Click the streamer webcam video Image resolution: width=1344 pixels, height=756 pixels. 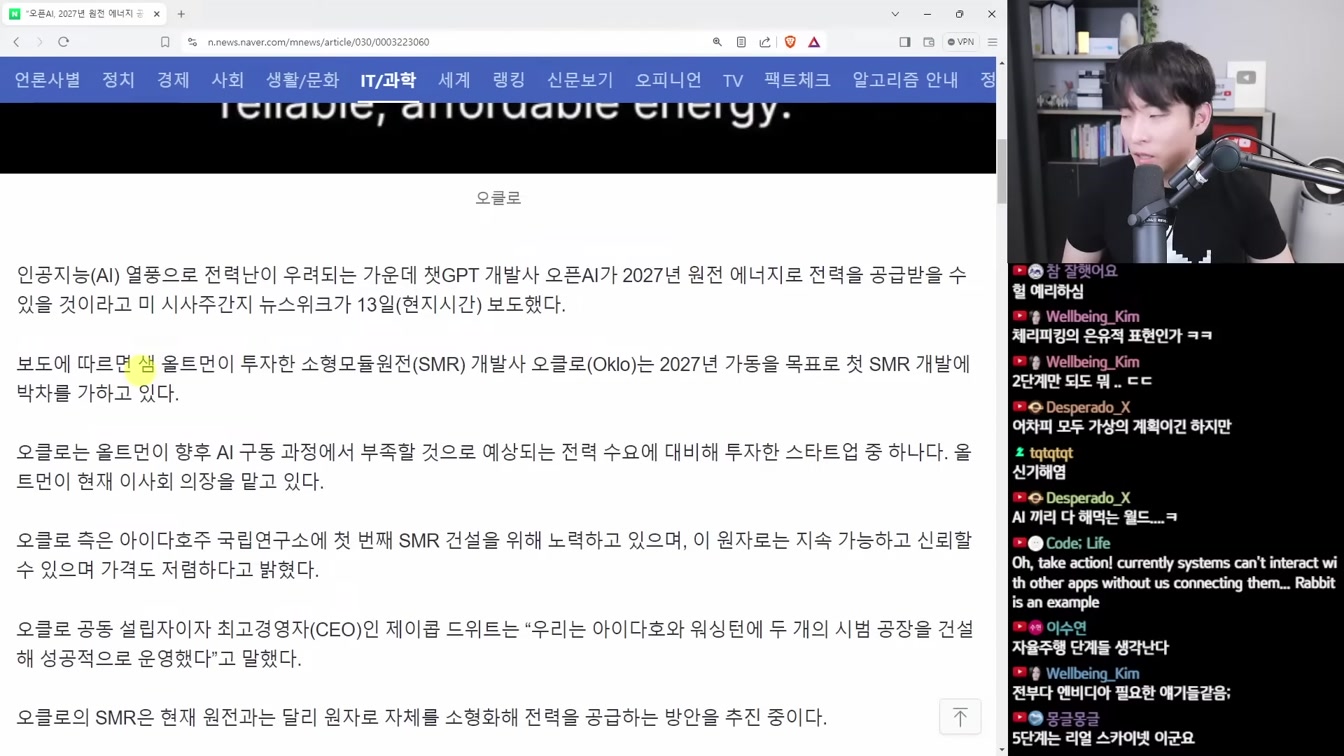pyautogui.click(x=1176, y=131)
